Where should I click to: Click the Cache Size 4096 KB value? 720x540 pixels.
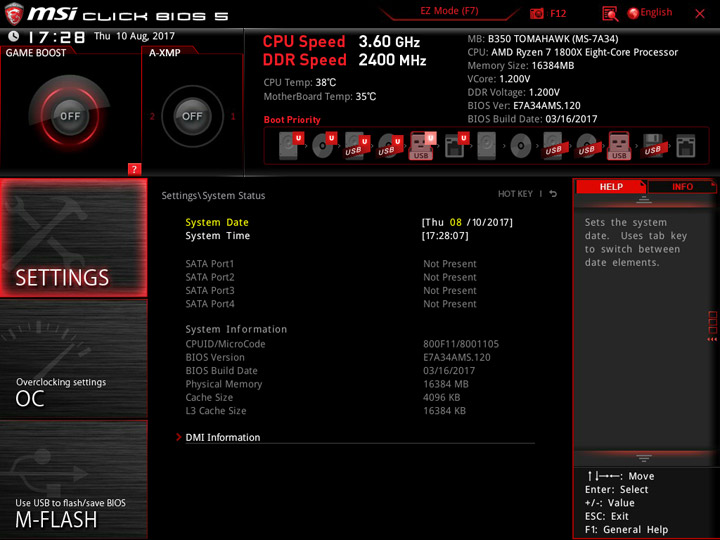441,397
